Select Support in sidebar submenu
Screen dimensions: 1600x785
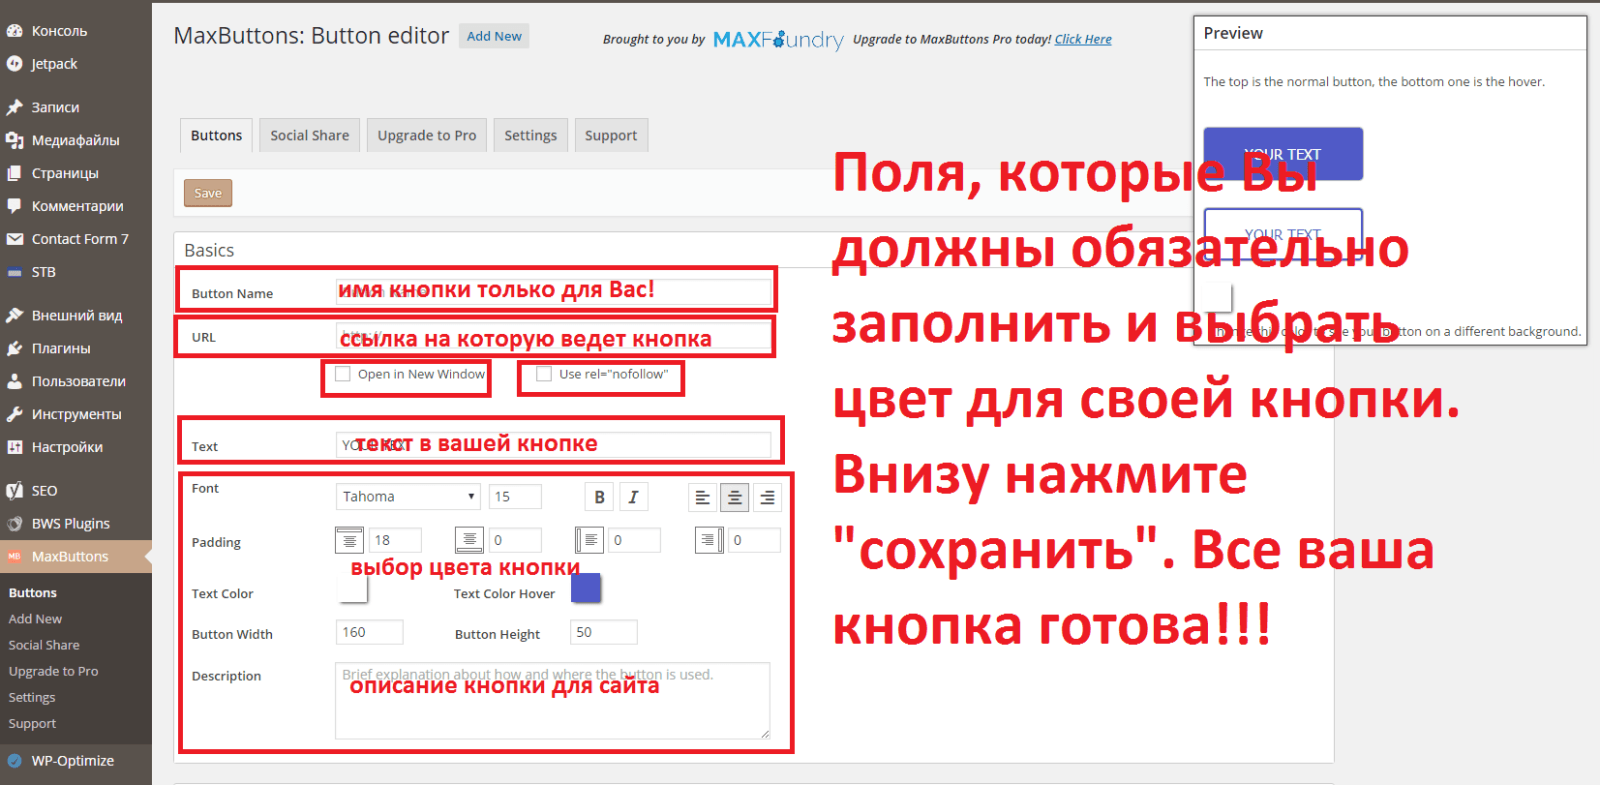point(32,723)
